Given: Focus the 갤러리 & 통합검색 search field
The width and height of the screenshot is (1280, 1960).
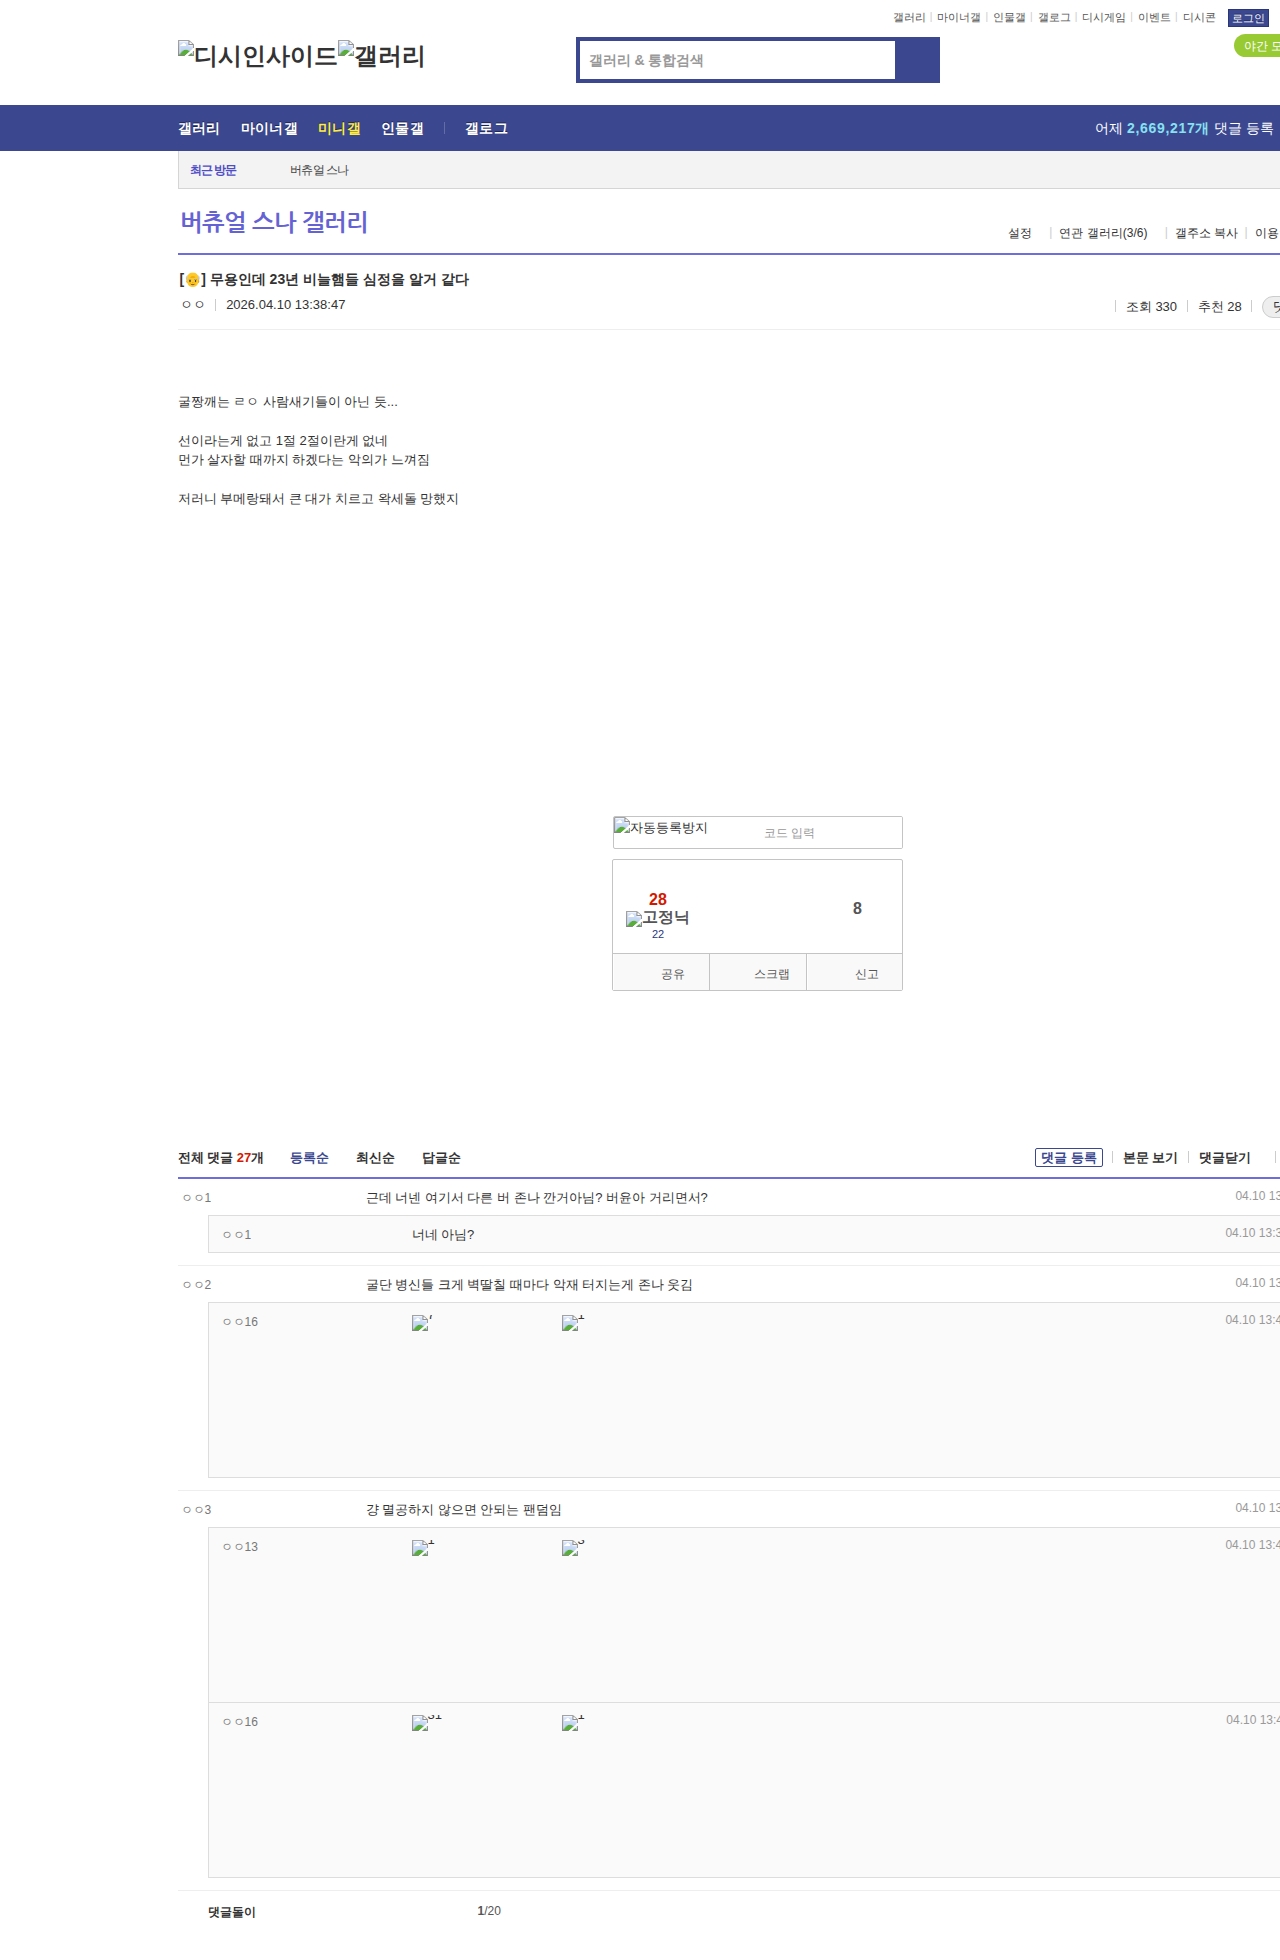Looking at the screenshot, I should point(738,60).
